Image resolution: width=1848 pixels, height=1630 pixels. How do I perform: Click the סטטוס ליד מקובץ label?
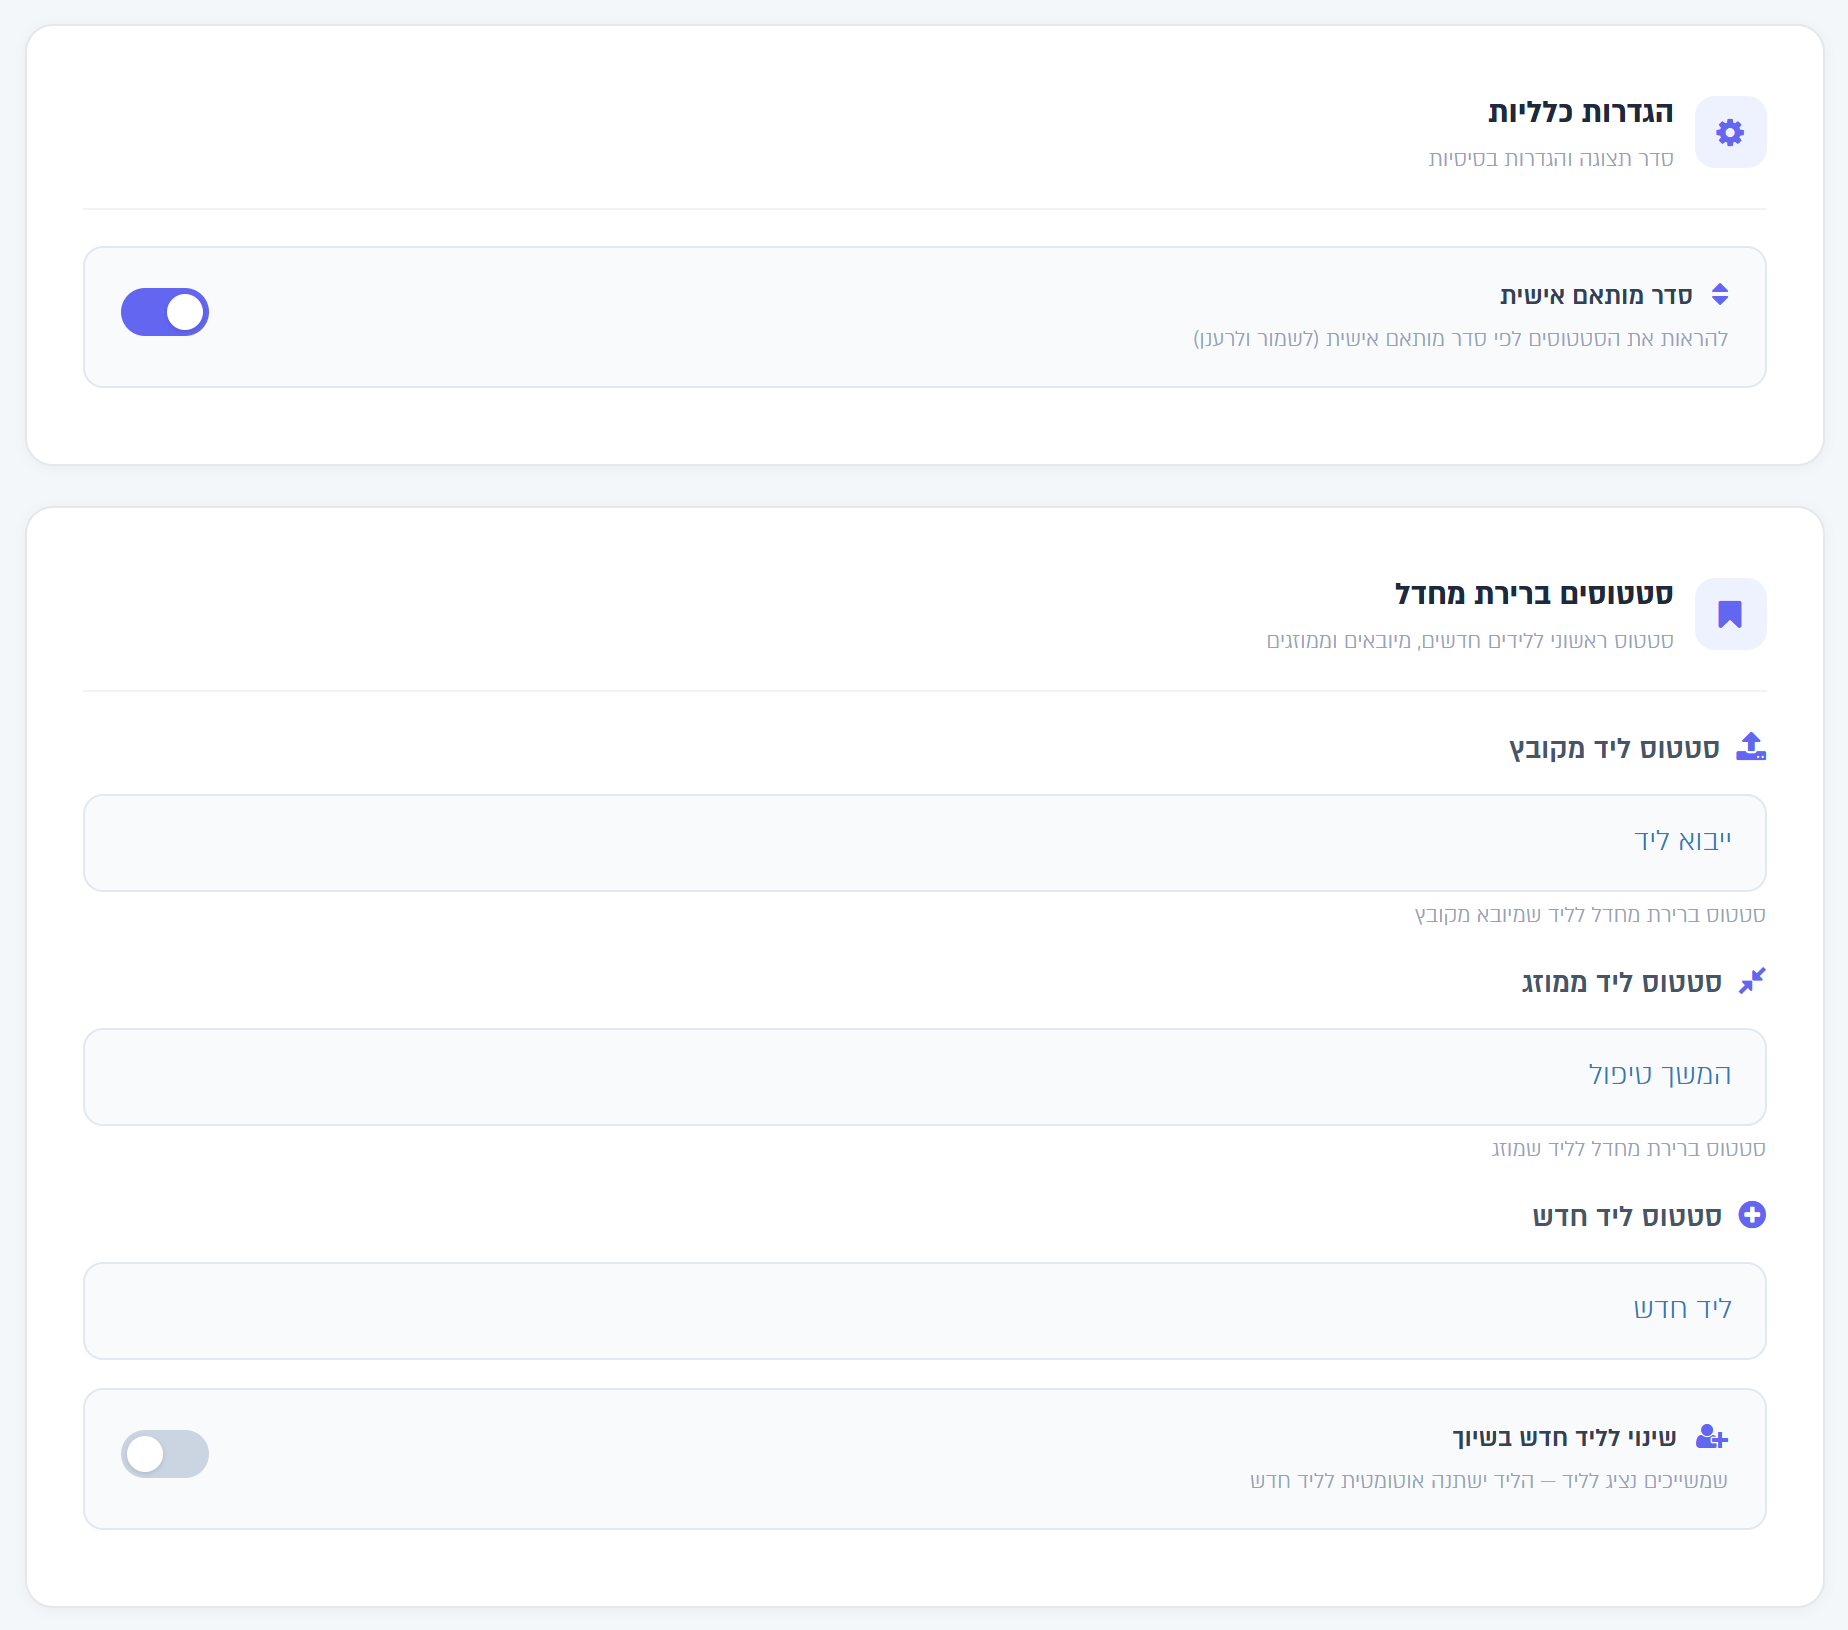[1614, 748]
